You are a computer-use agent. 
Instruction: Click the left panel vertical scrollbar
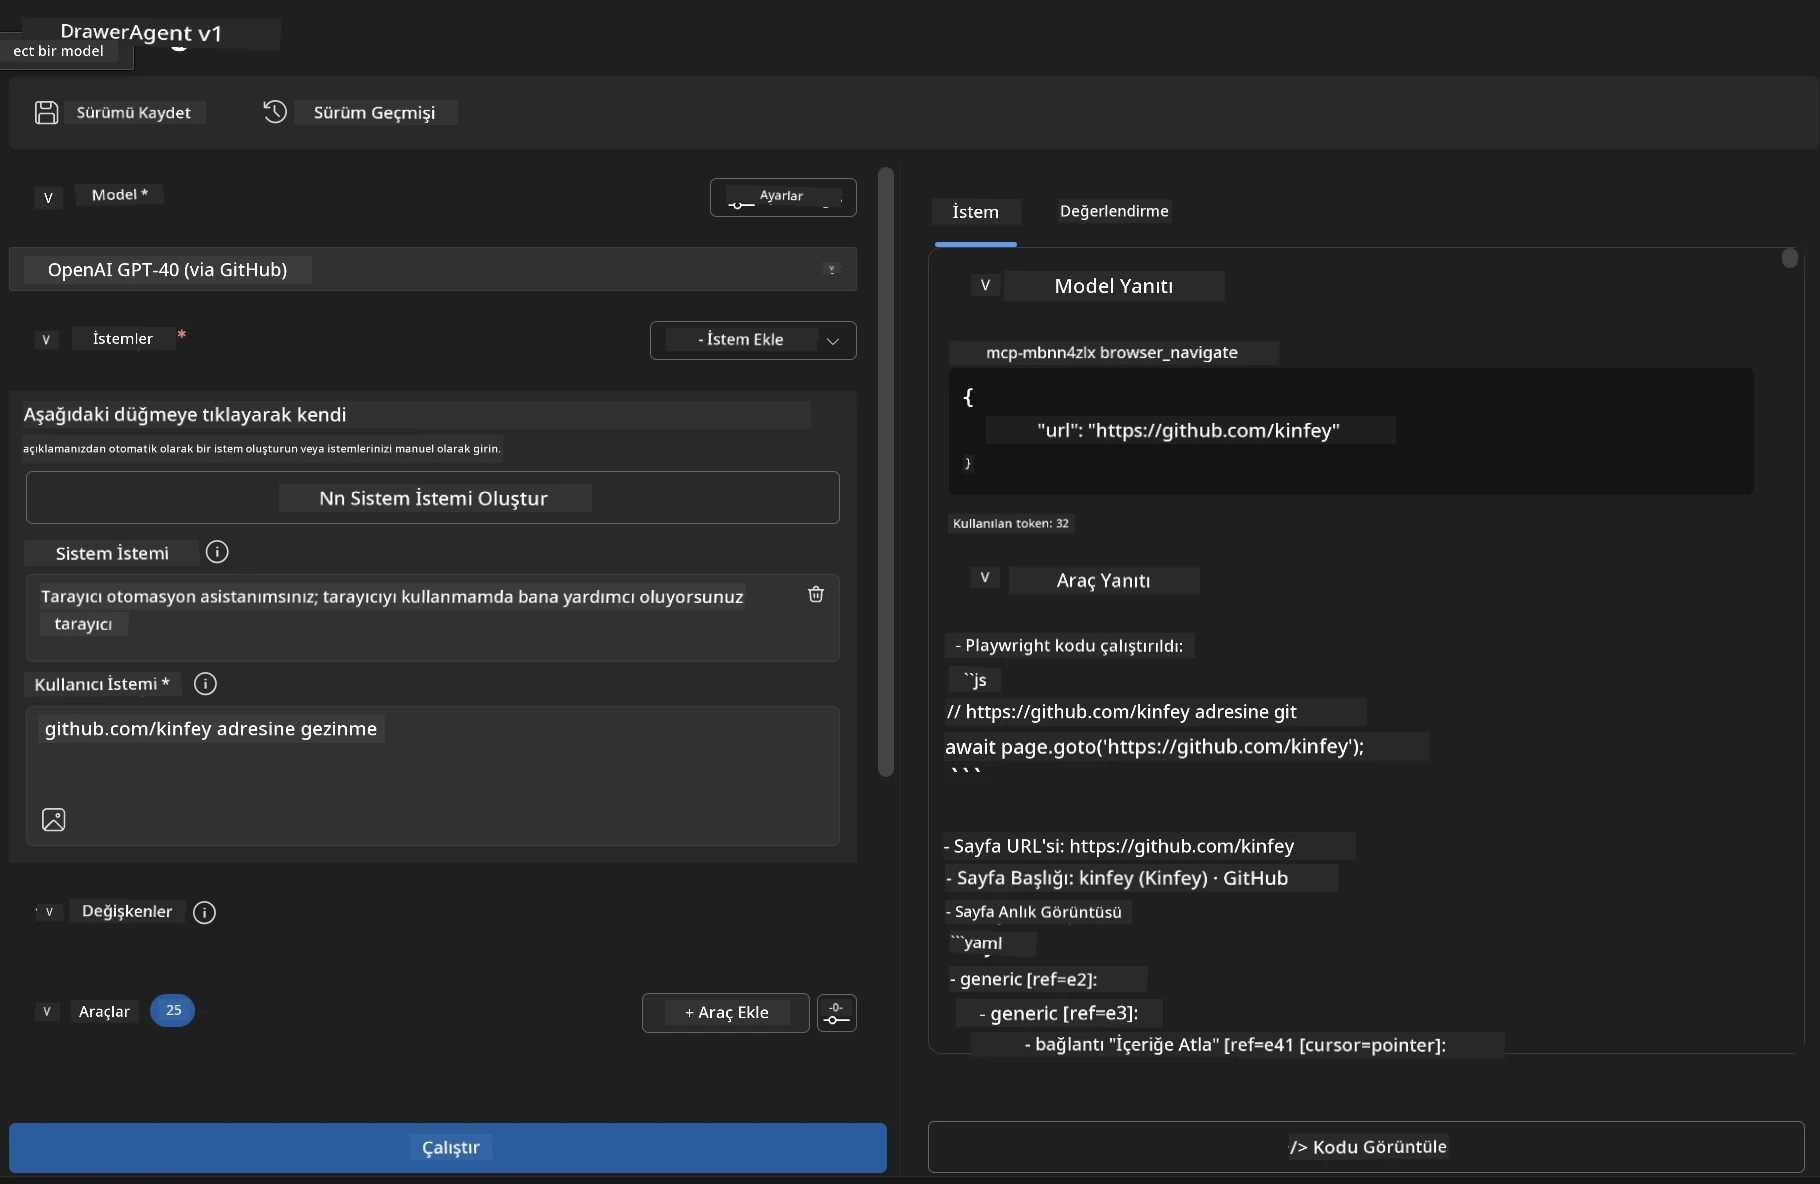[x=885, y=472]
